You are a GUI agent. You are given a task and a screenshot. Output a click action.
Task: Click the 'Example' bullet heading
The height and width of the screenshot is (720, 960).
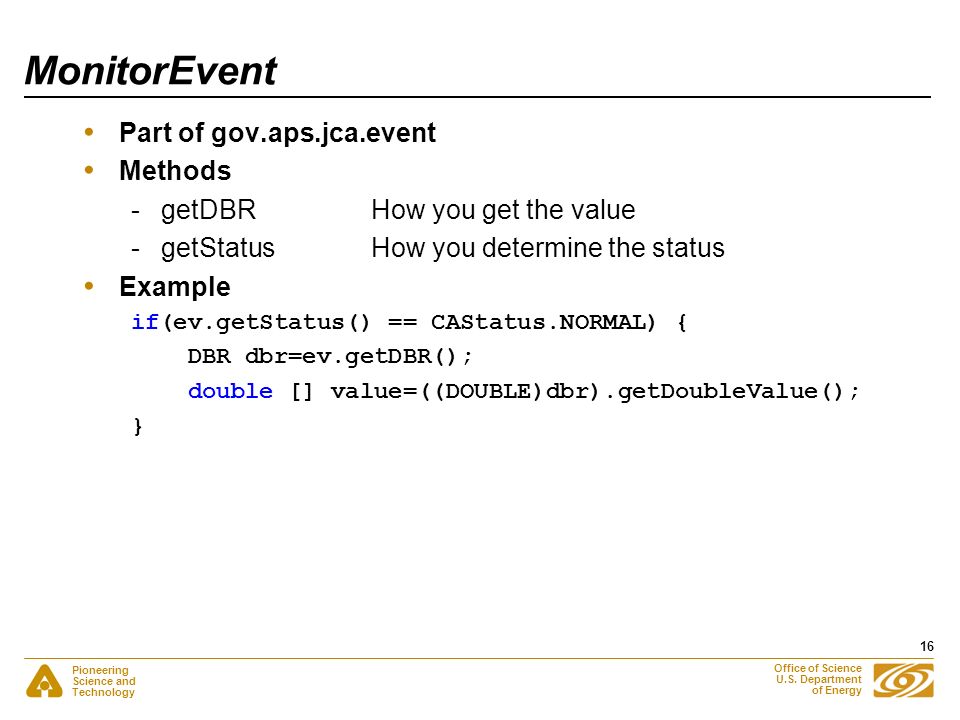175,287
